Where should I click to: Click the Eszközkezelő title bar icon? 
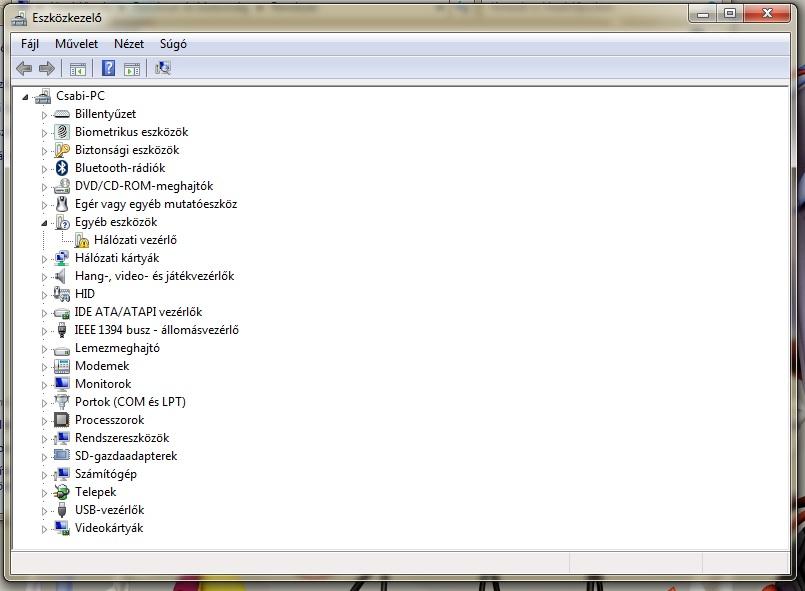[x=20, y=18]
